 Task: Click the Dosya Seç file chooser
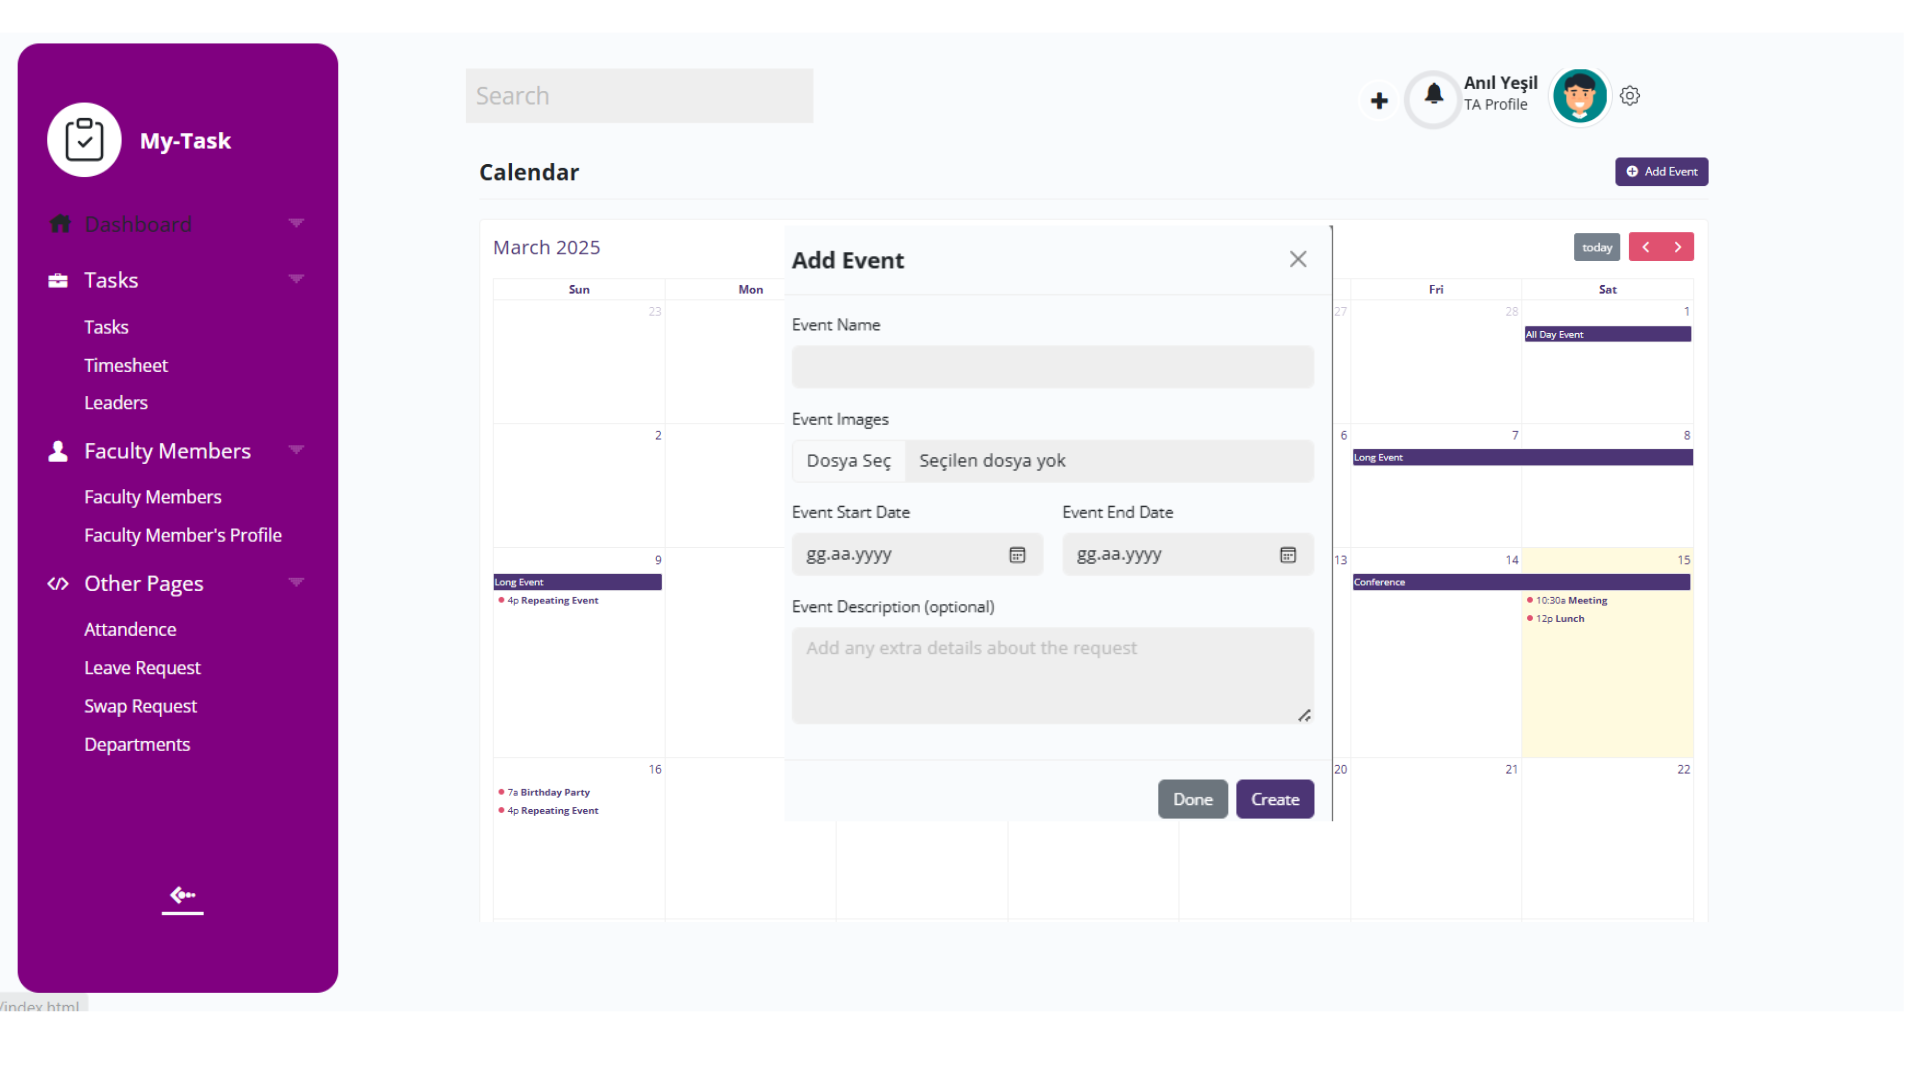[x=848, y=461]
